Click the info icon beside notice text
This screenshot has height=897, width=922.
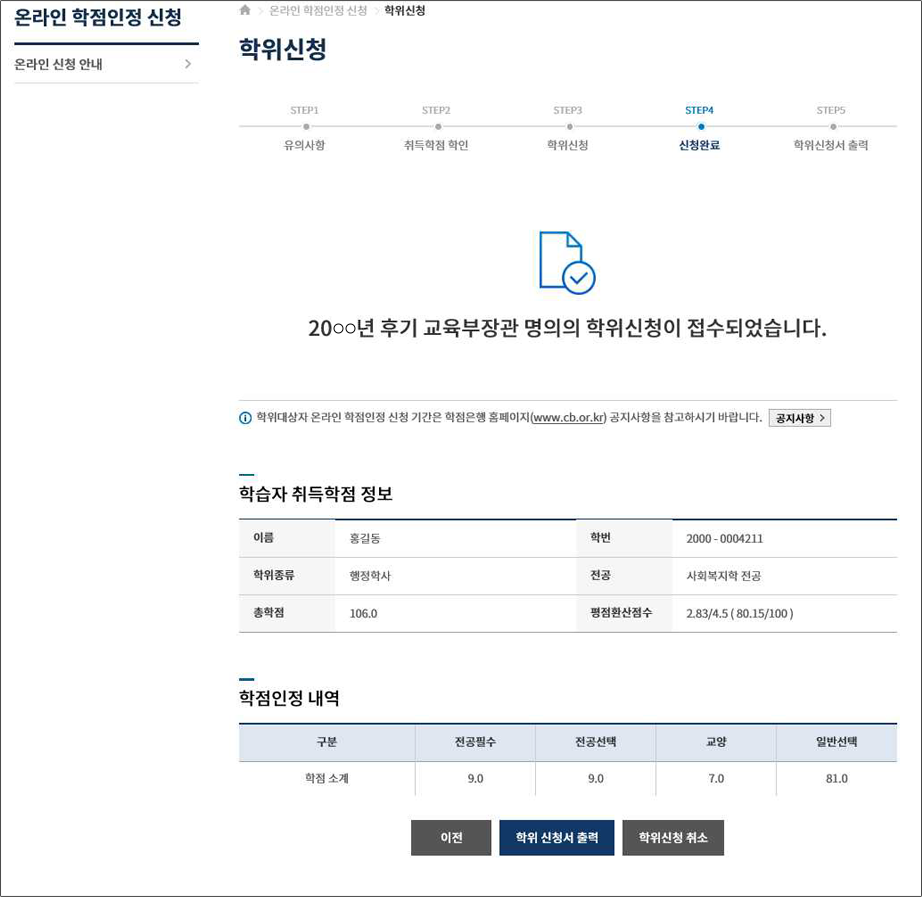pyautogui.click(x=245, y=418)
